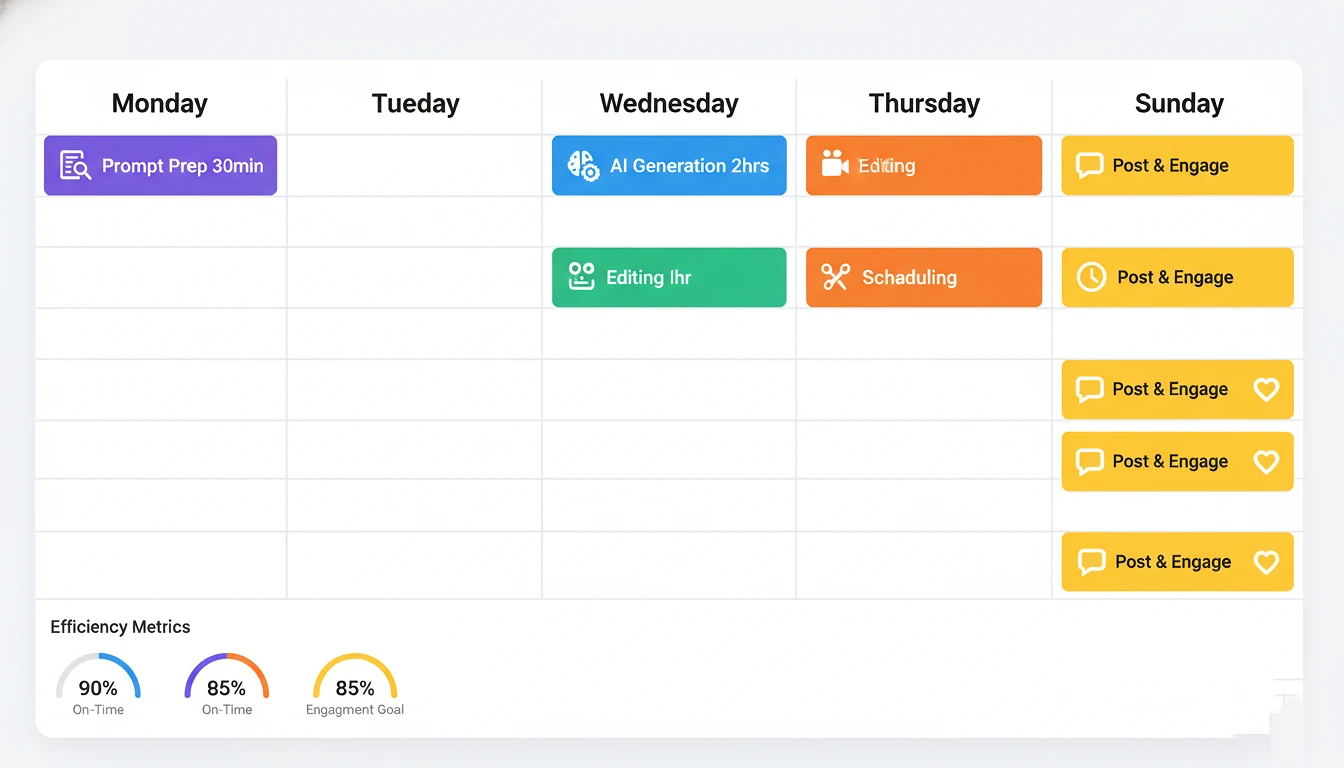
Task: Open the AI Generation 2hrs task card
Action: (x=668, y=165)
